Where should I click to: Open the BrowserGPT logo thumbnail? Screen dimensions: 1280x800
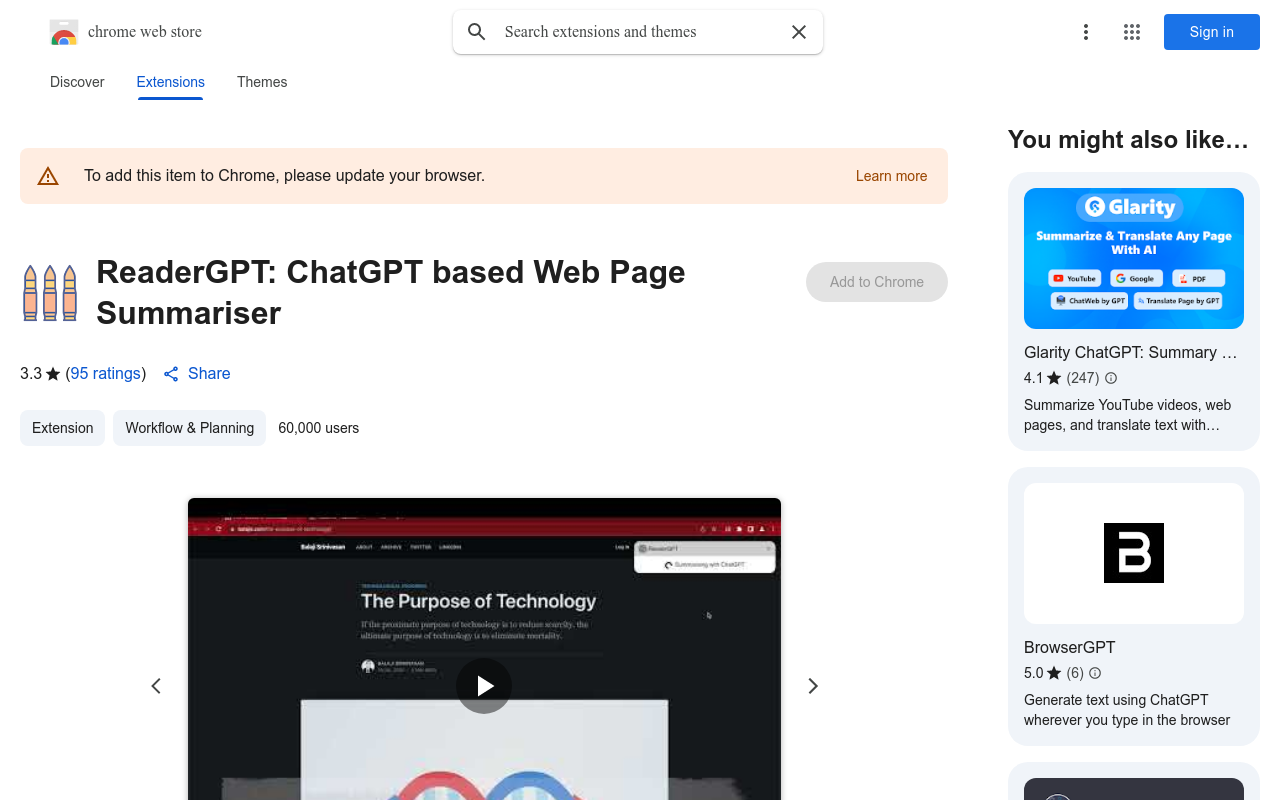point(1134,553)
